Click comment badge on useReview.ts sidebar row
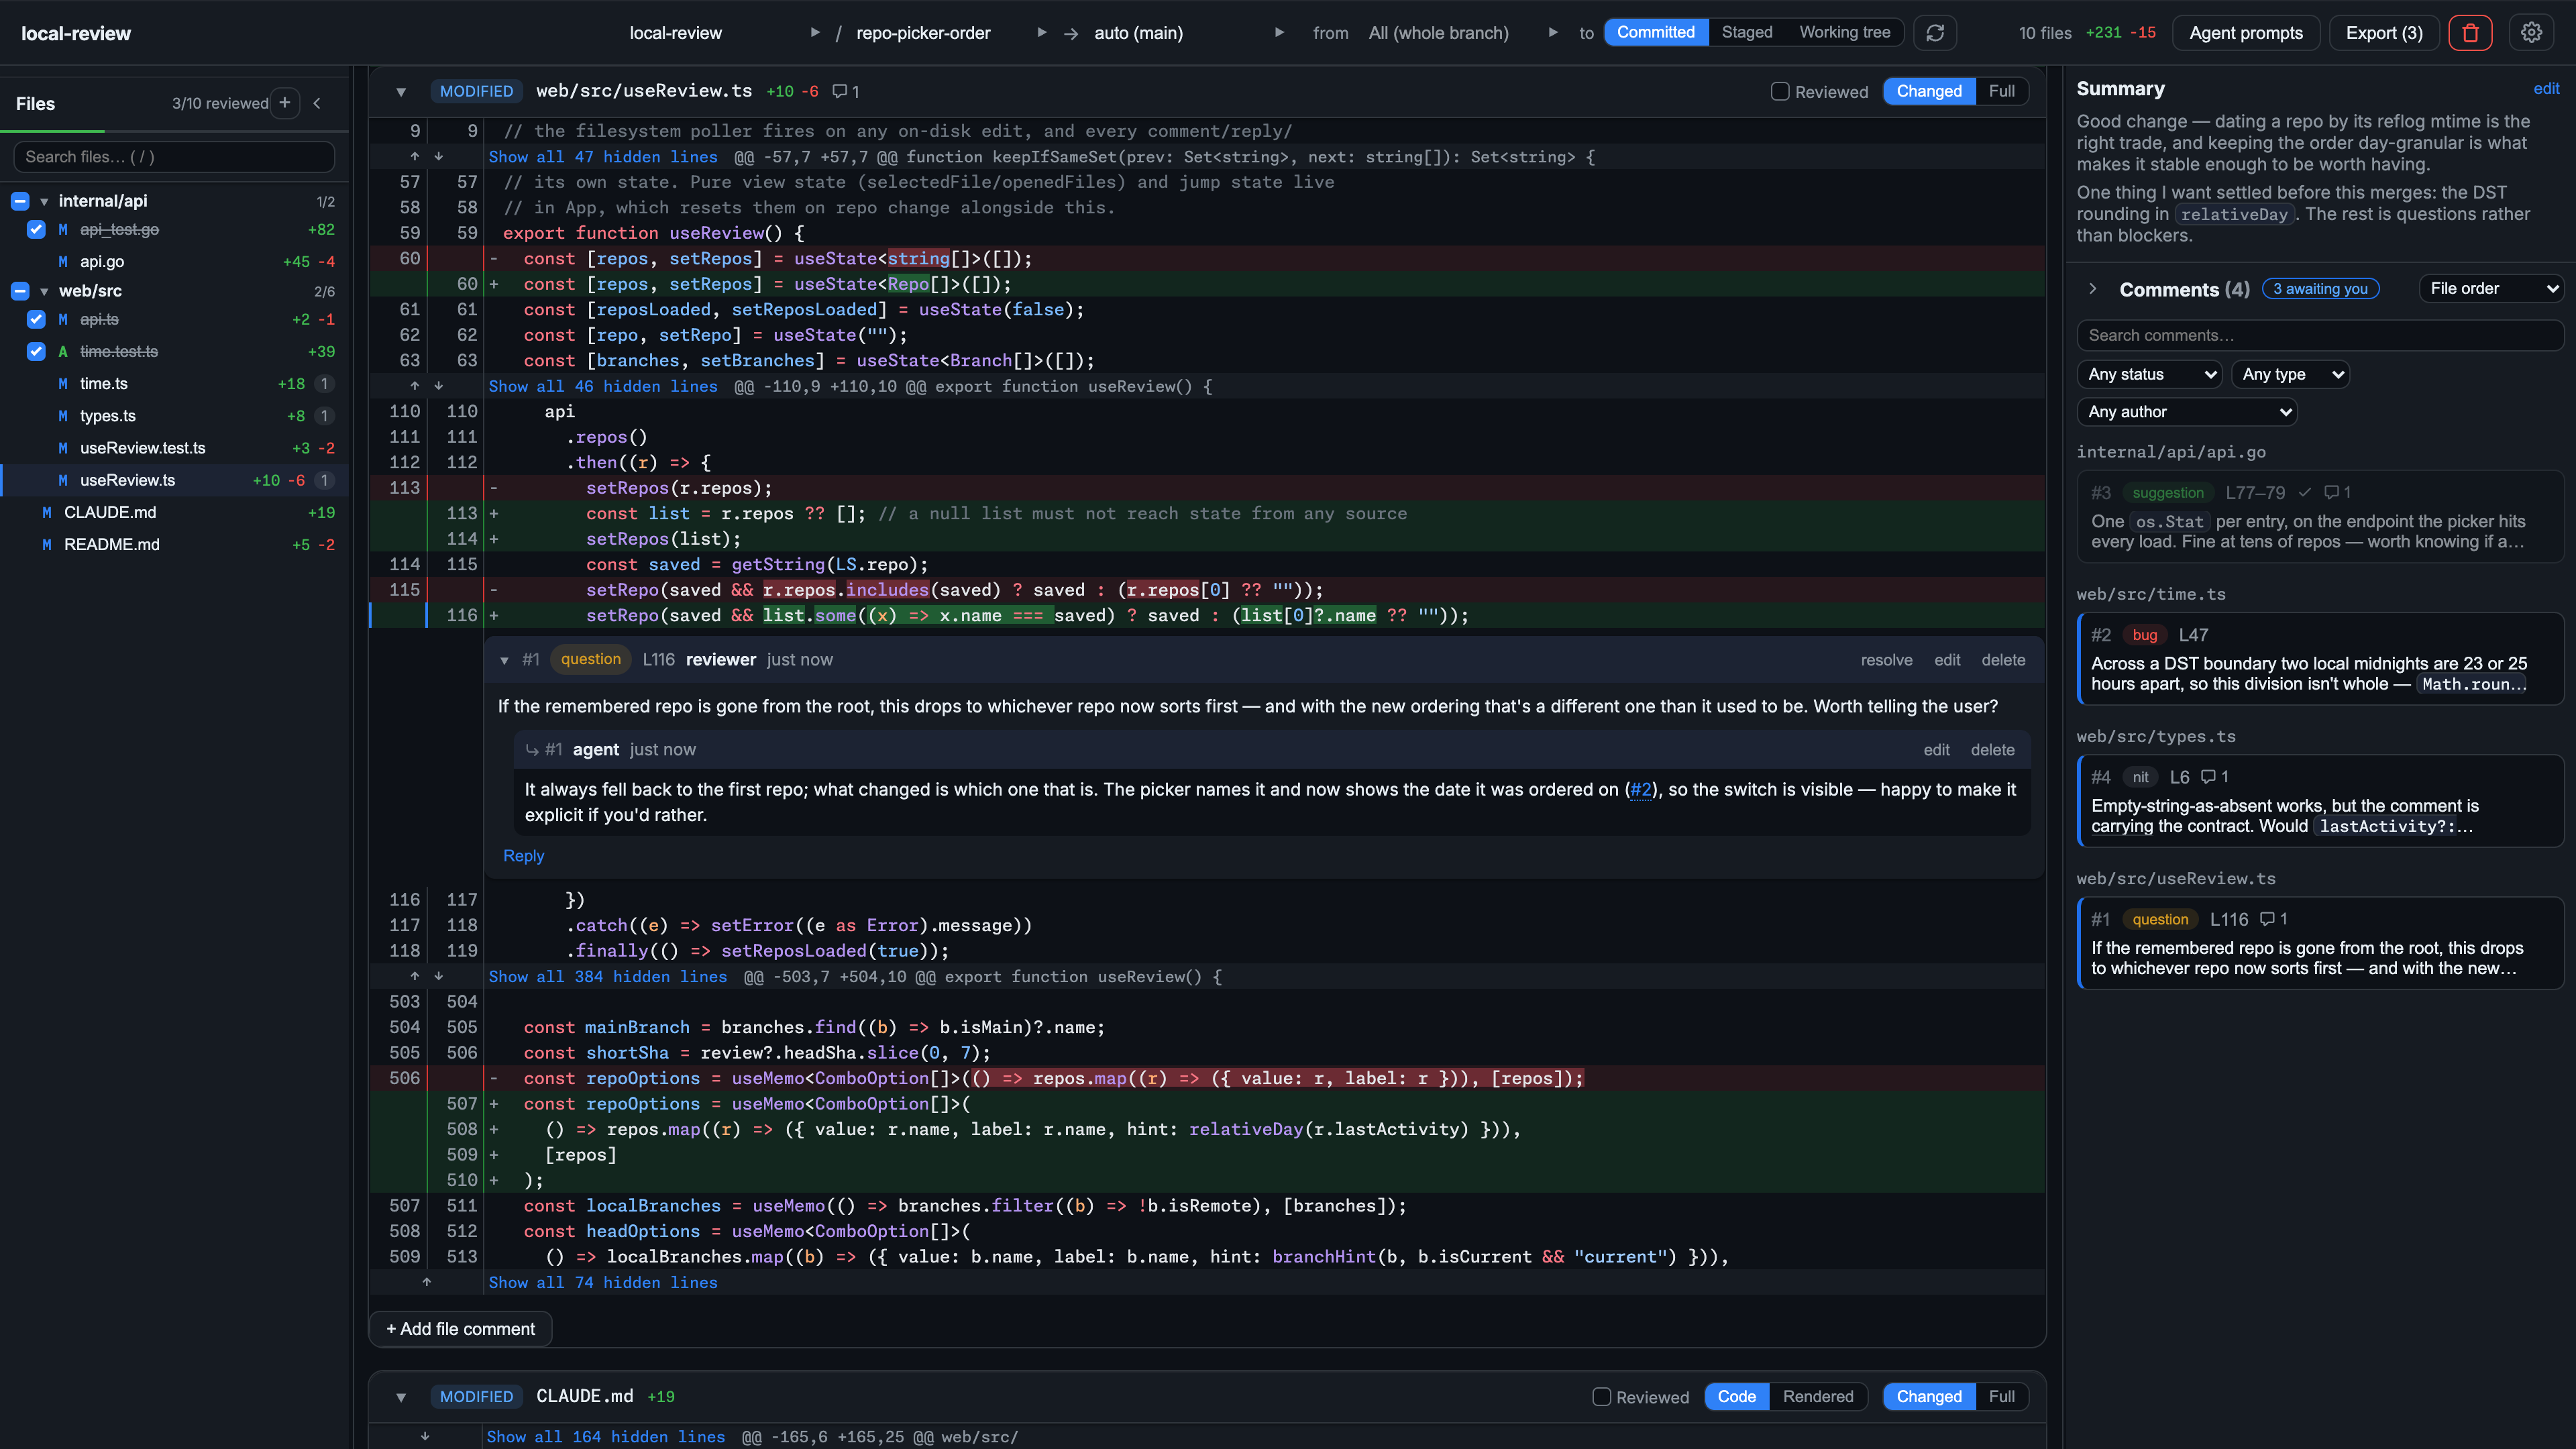The image size is (2576, 1449). (x=324, y=480)
